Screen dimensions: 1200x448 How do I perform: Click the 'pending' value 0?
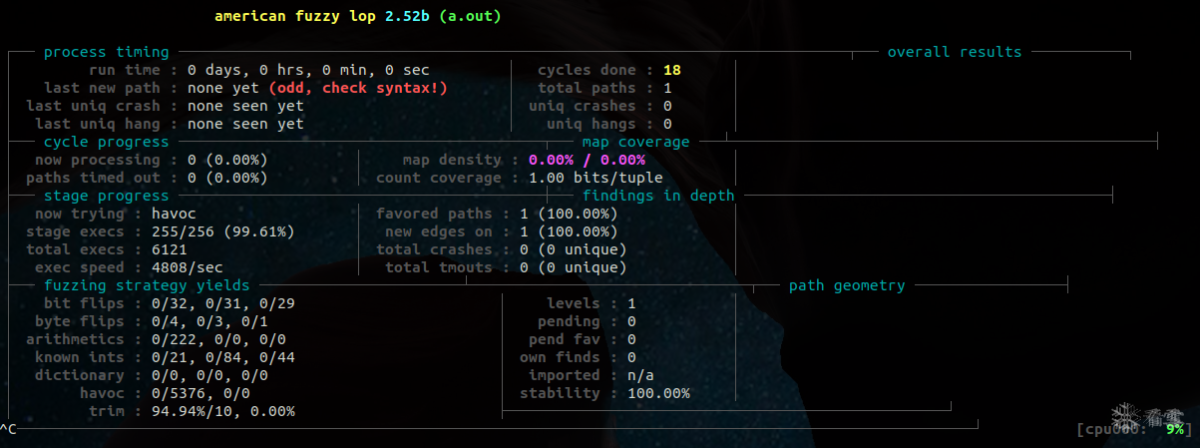coord(631,322)
